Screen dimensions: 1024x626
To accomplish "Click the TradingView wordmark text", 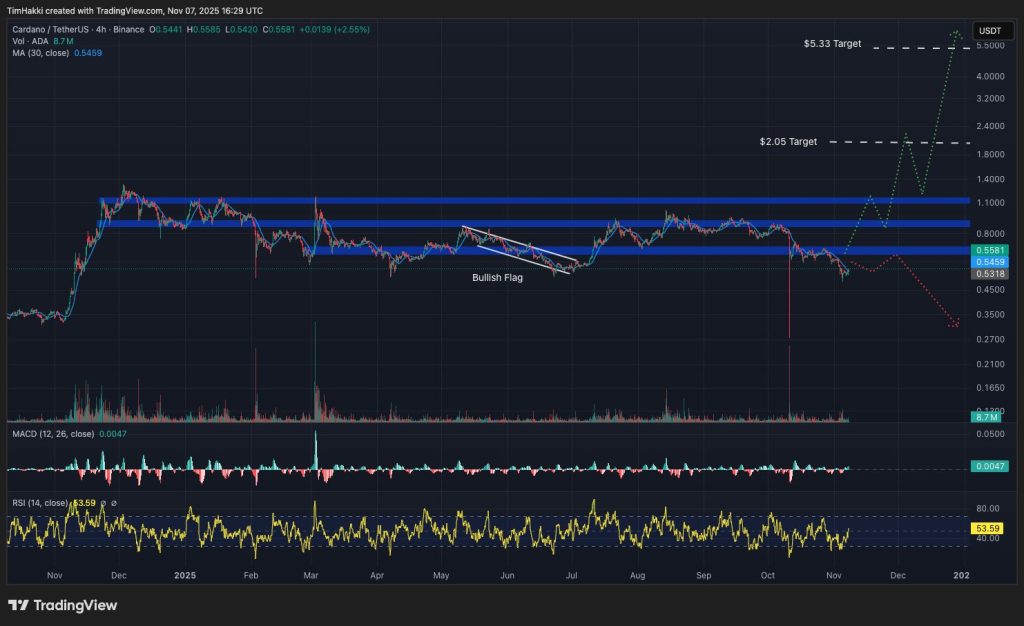I will (75, 605).
